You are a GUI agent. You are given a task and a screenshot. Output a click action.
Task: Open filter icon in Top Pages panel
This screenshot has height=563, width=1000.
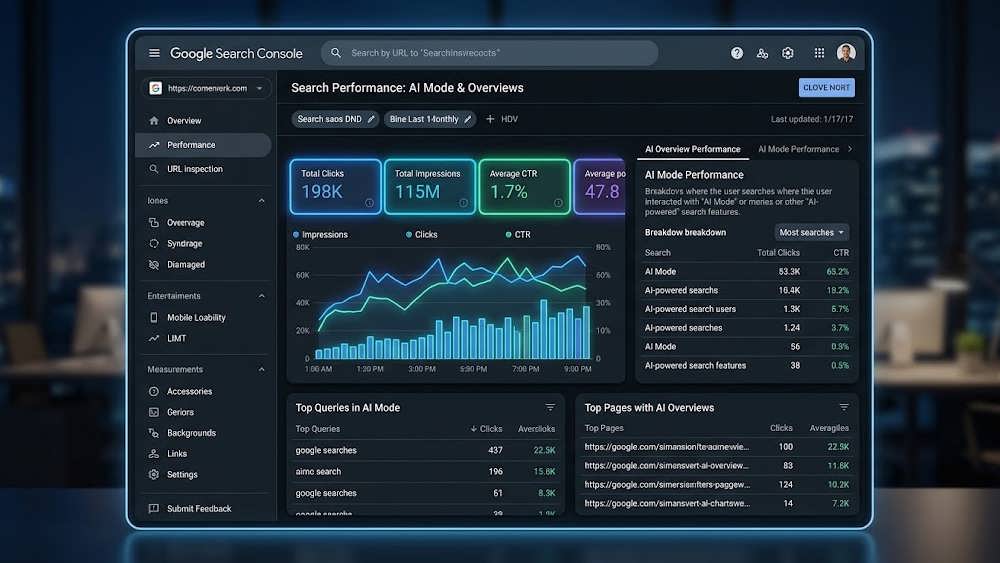[x=844, y=407]
